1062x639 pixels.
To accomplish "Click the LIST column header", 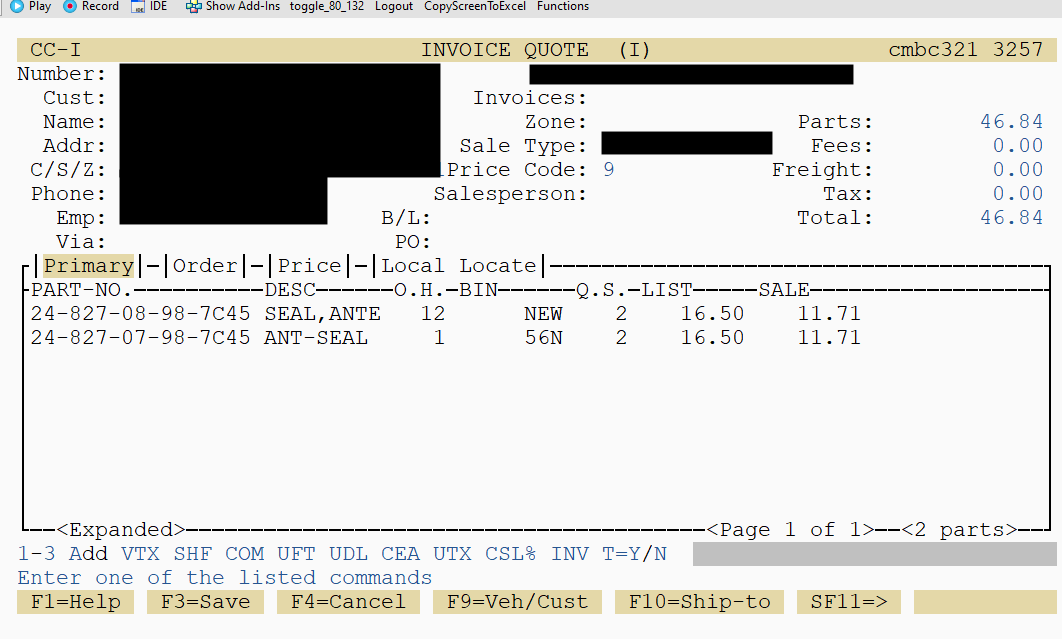I will coord(666,290).
